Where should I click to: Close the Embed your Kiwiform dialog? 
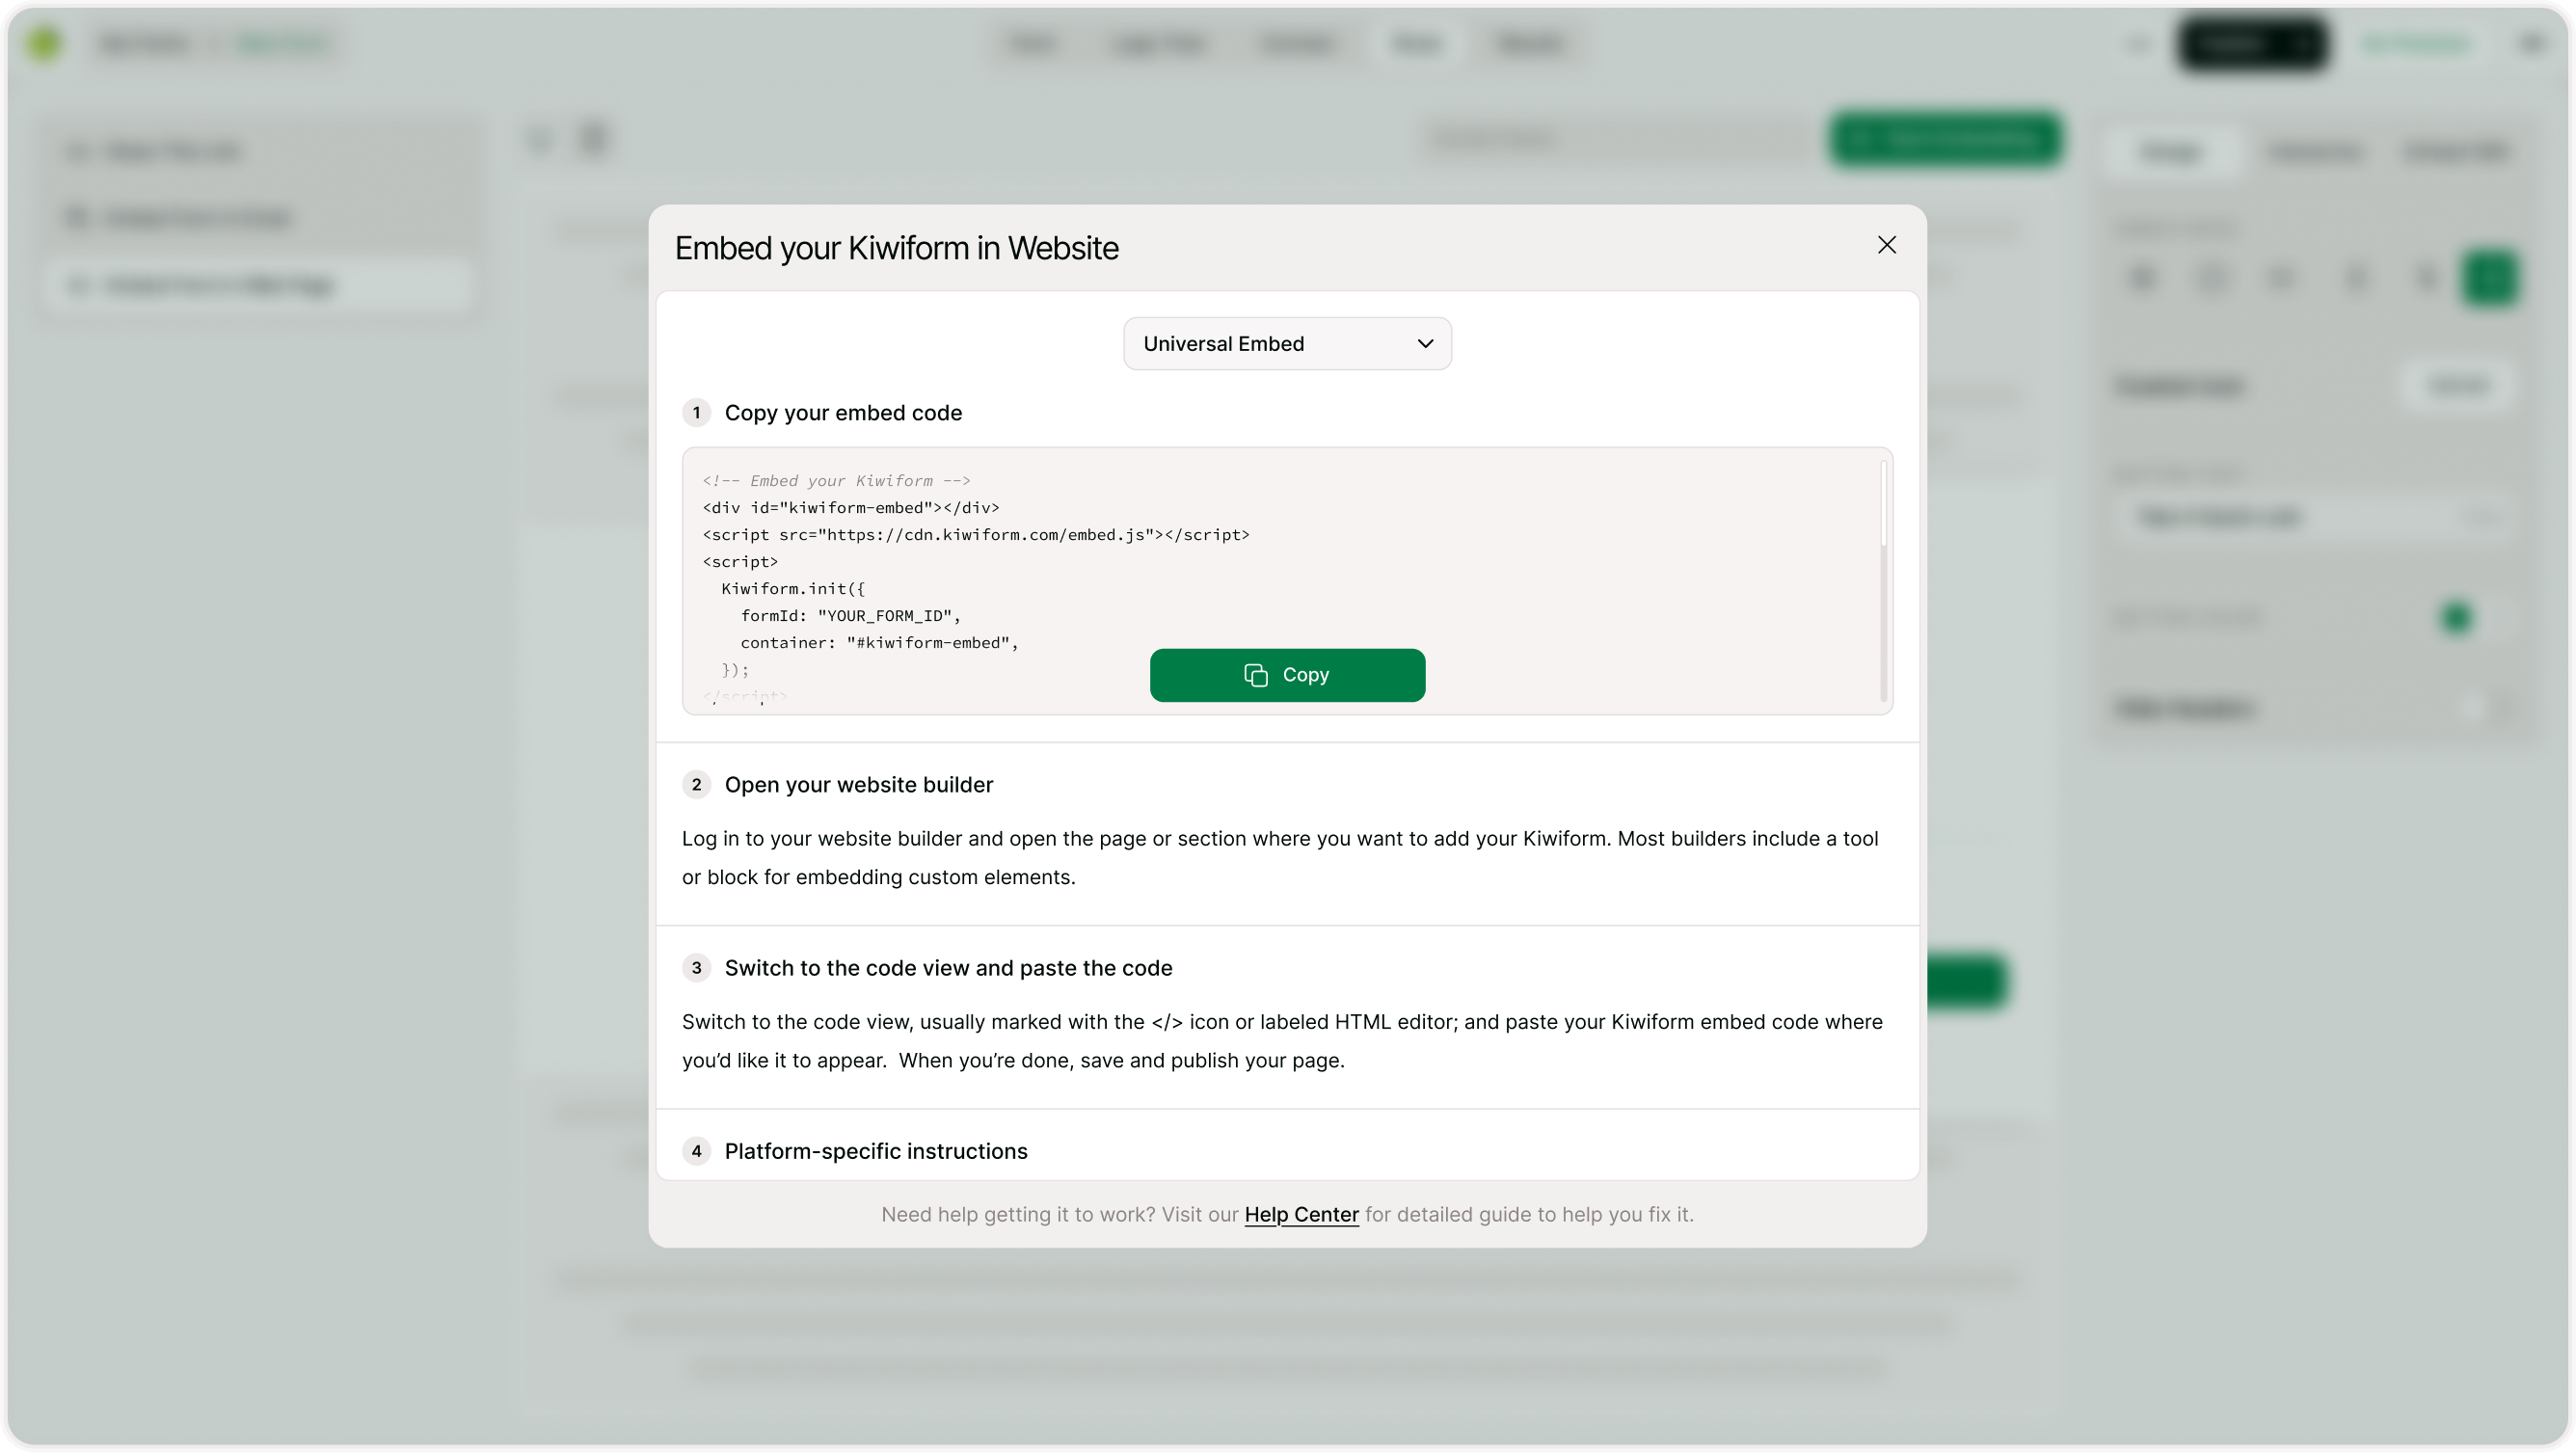click(x=1886, y=245)
